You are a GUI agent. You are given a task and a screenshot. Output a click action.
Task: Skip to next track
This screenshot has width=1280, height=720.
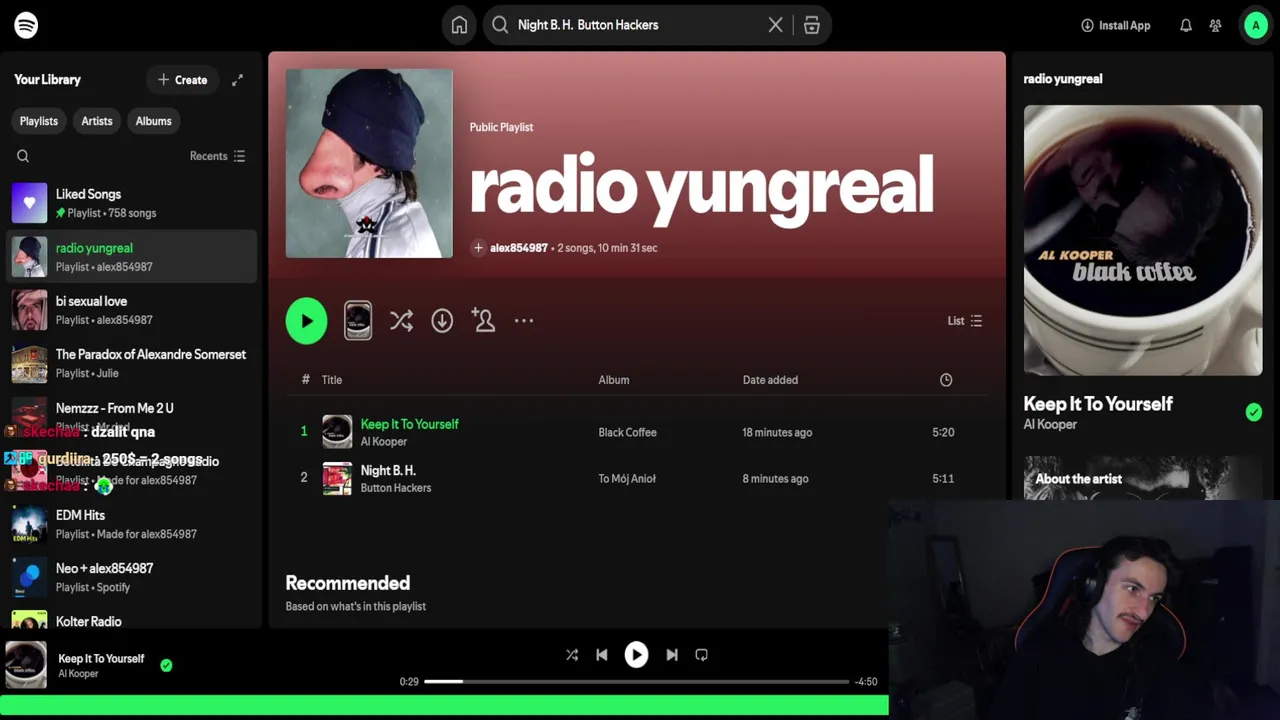pos(672,655)
